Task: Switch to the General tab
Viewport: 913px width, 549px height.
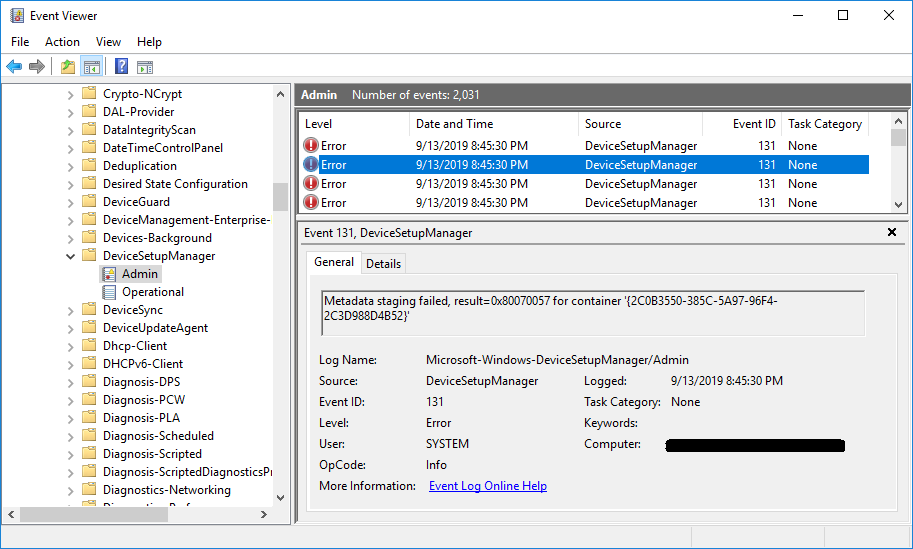Action: [334, 262]
